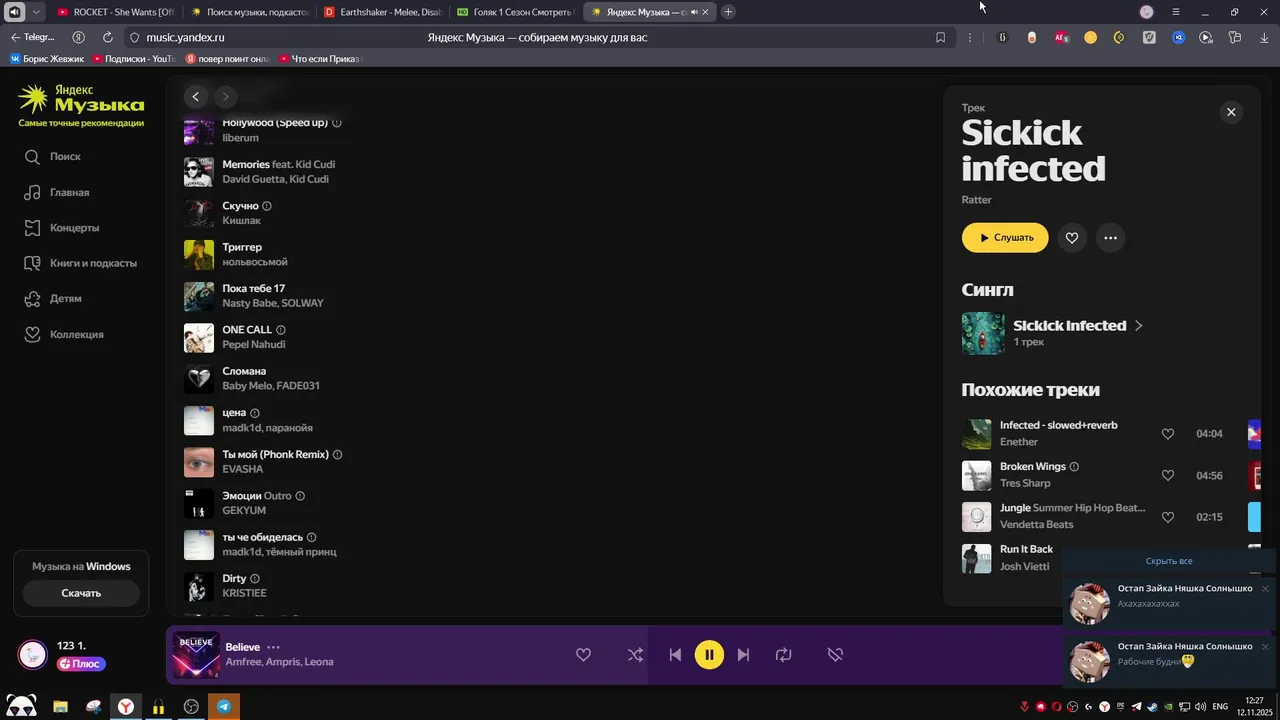Expand the tab list dropdown arrow at the start of the tab strip
The height and width of the screenshot is (720, 1280).
(36, 12)
